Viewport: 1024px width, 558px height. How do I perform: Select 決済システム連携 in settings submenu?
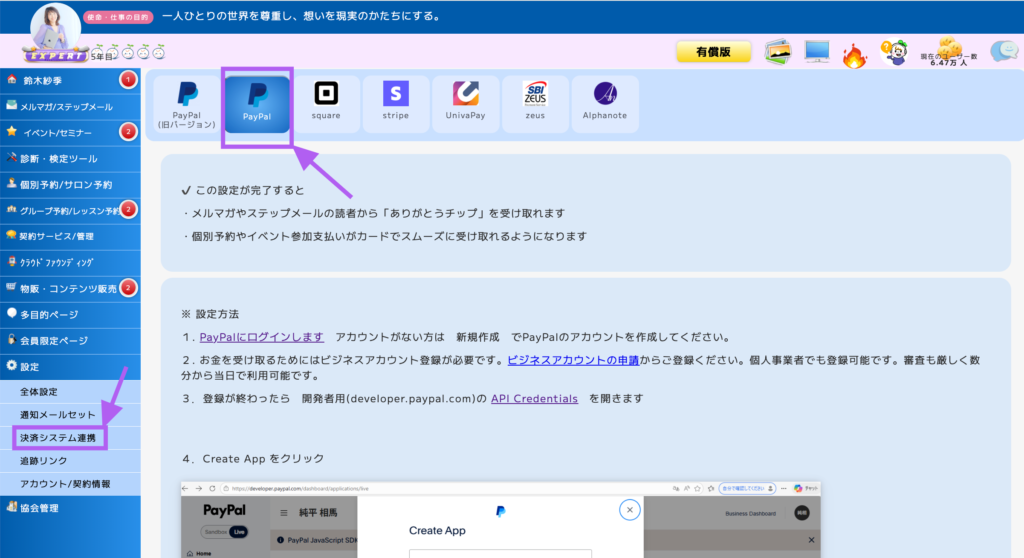coord(58,438)
